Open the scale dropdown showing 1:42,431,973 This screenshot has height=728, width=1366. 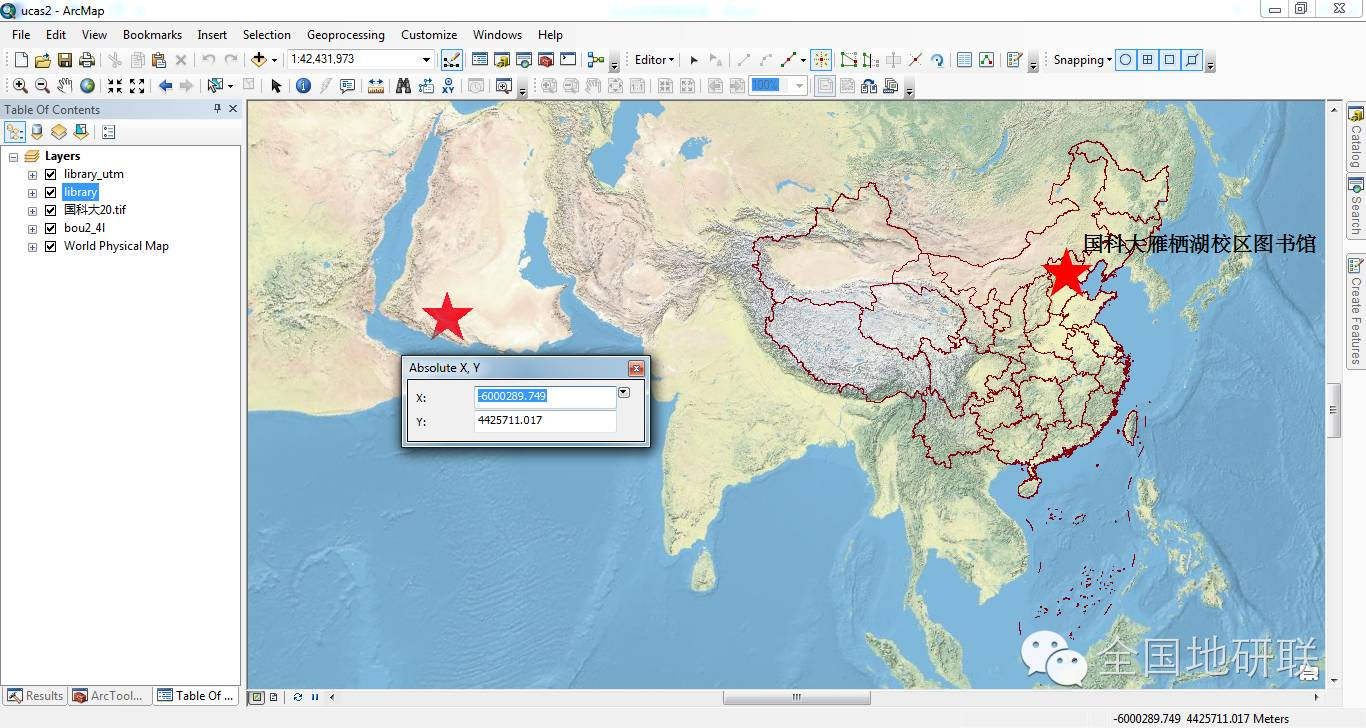428,60
